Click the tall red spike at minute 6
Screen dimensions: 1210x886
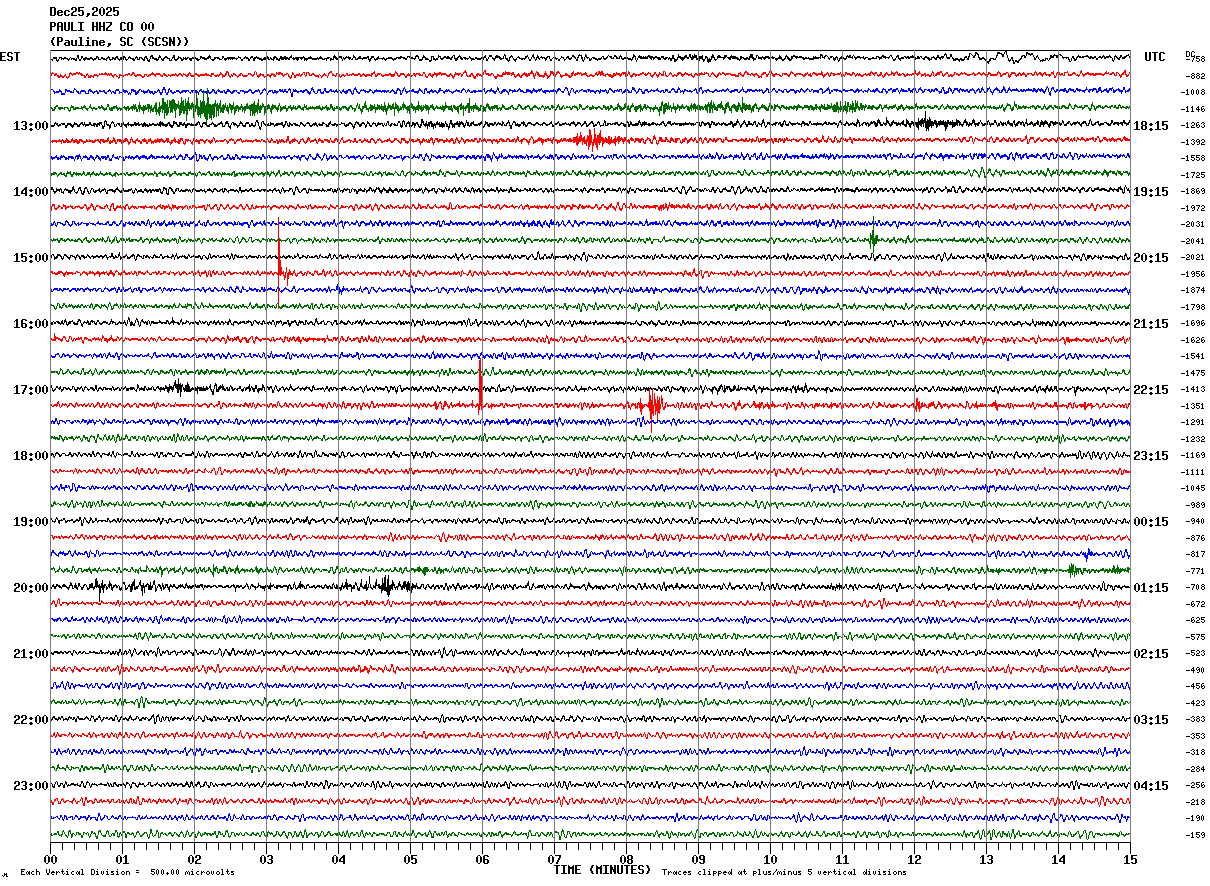pyautogui.click(x=481, y=385)
